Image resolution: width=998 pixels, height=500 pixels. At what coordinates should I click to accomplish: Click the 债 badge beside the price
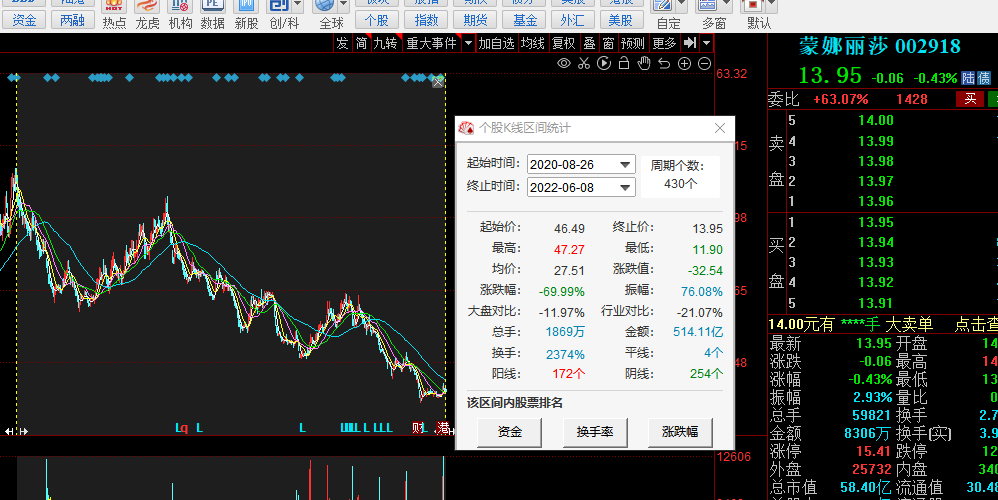[x=984, y=78]
